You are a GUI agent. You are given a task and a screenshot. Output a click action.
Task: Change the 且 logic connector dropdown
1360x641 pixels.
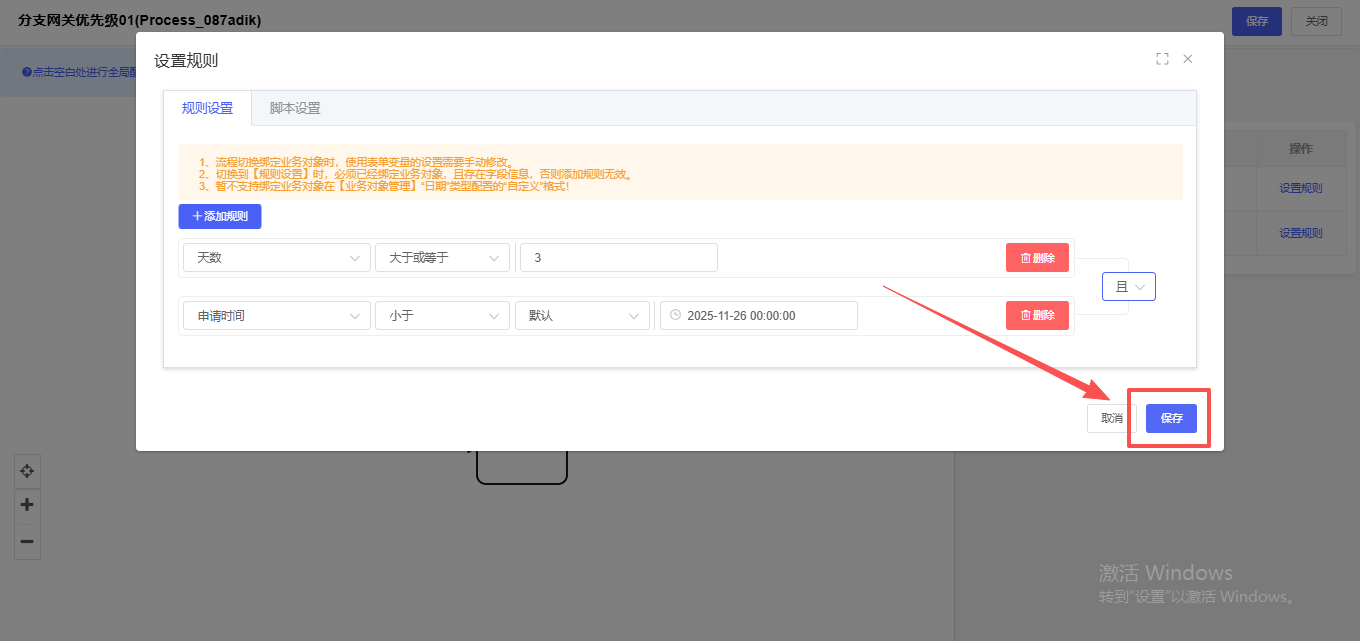point(1129,287)
